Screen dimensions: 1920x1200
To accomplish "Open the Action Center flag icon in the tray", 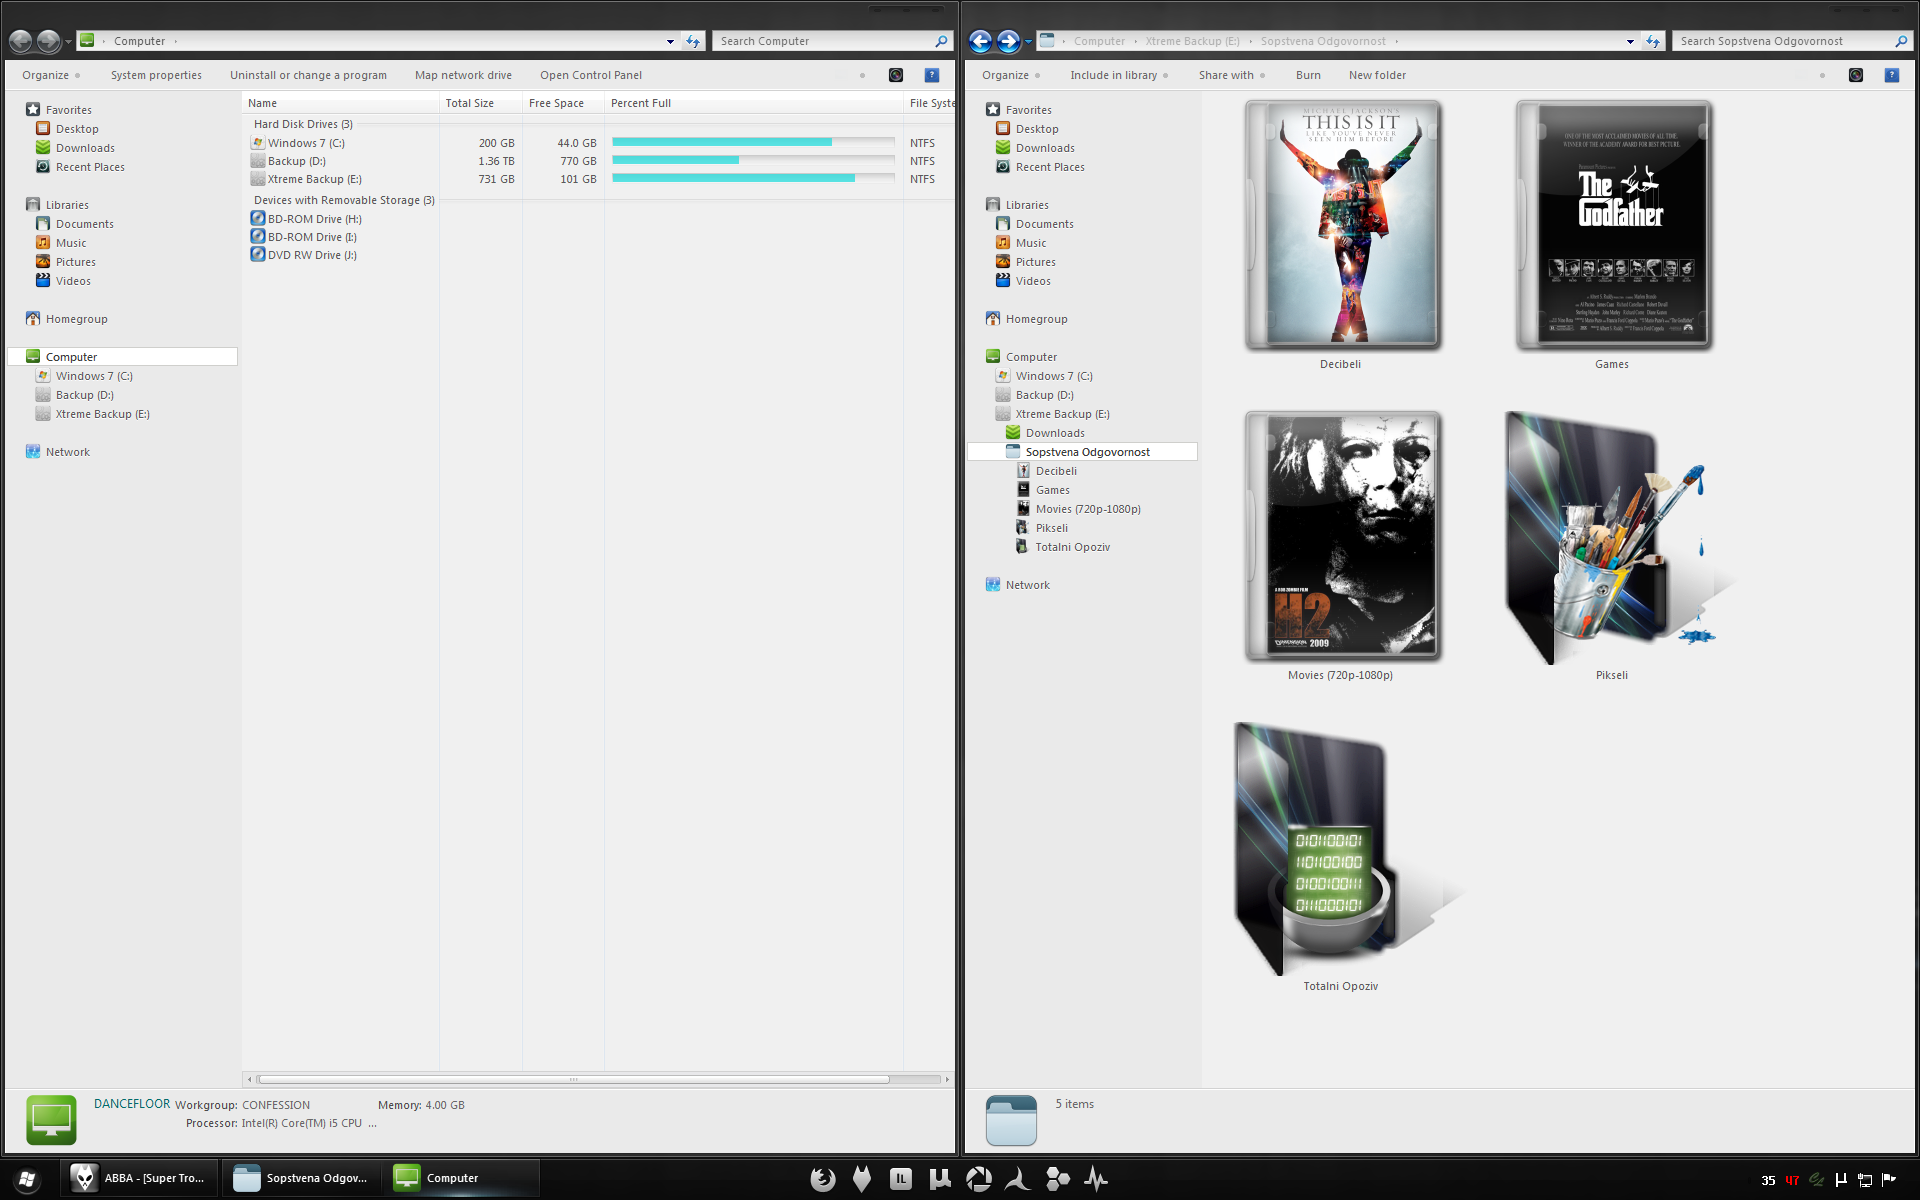I will pos(1889,1180).
